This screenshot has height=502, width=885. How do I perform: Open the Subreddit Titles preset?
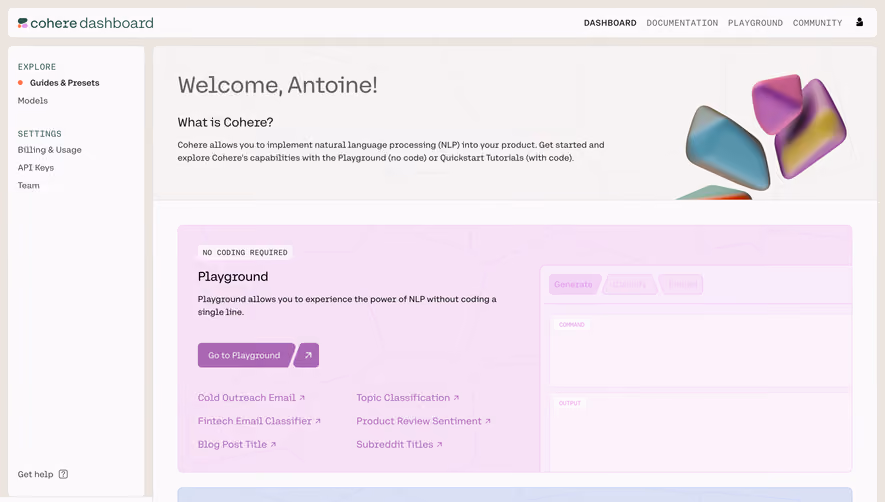pos(399,444)
